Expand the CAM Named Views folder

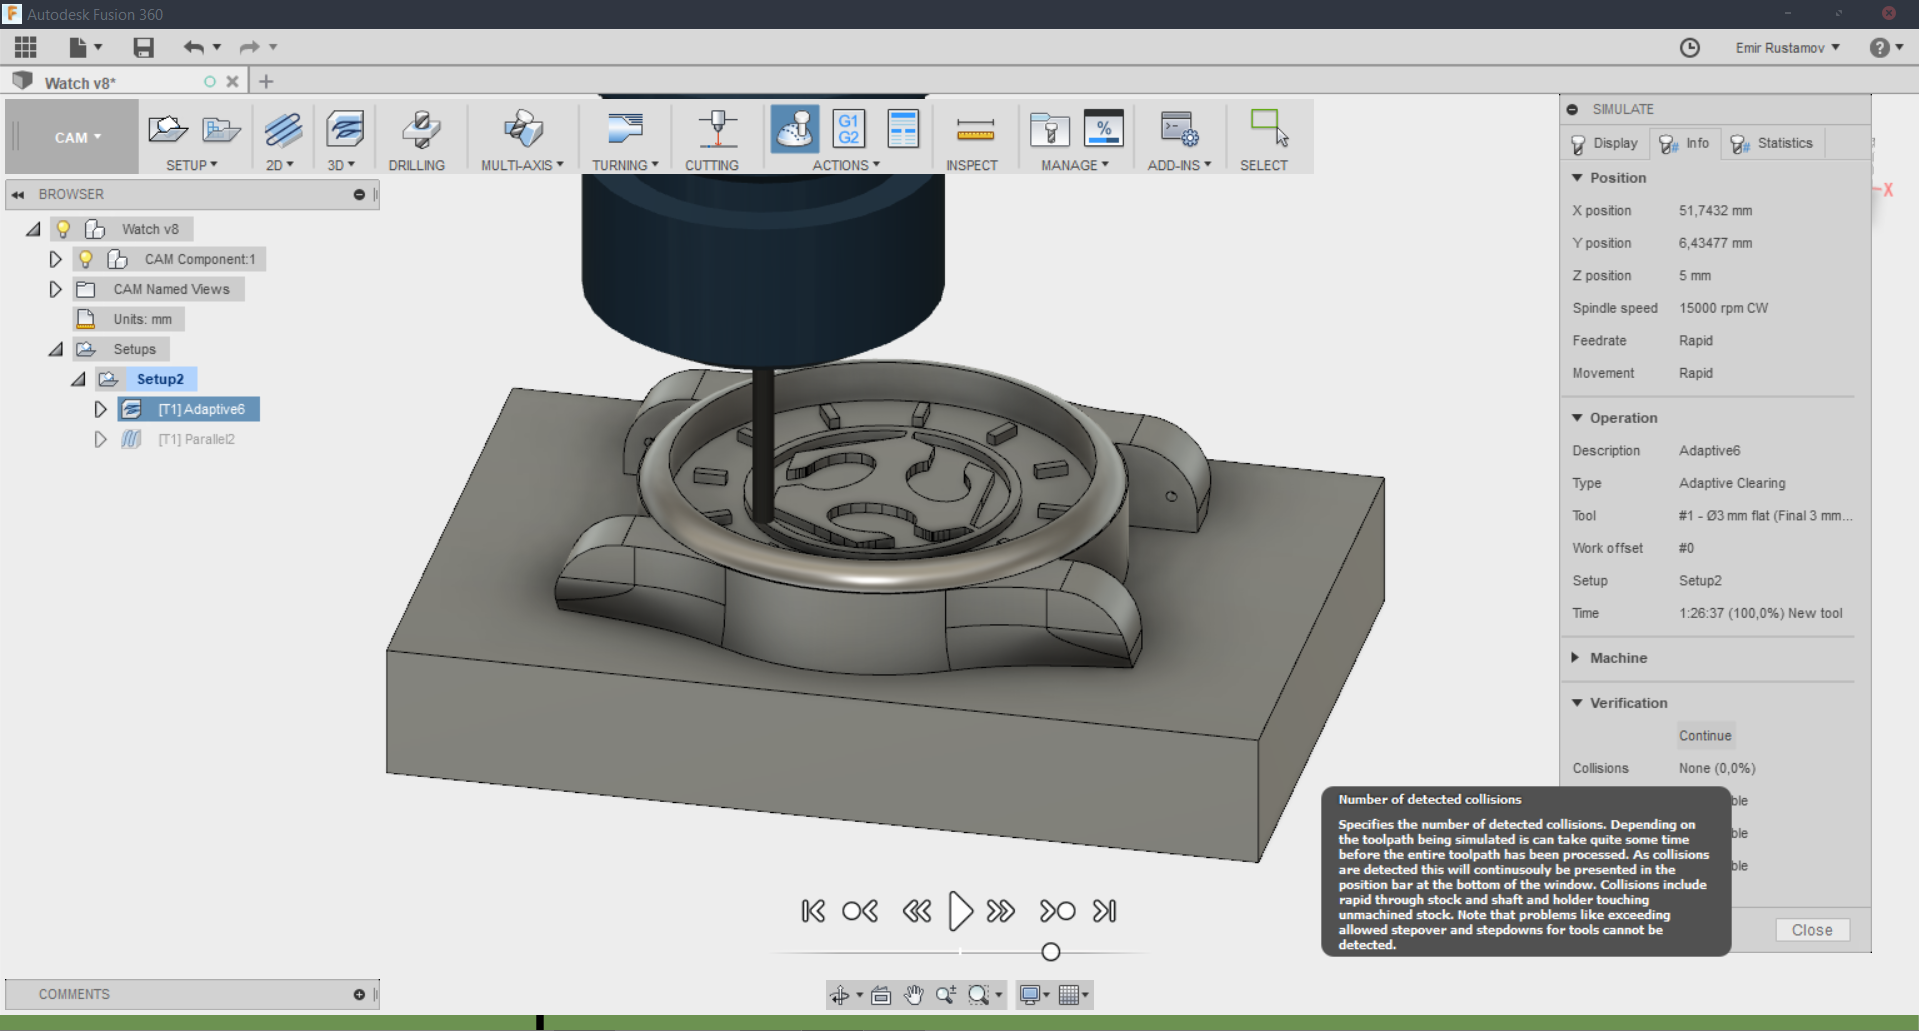click(x=56, y=289)
